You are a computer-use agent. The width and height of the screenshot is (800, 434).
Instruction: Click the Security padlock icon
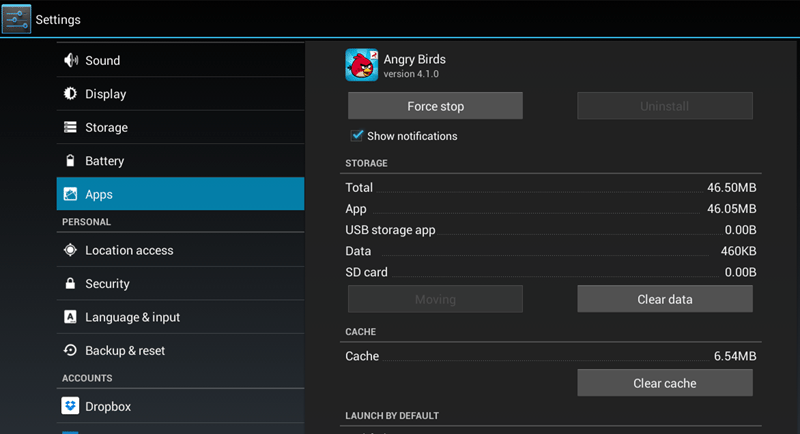pos(70,284)
